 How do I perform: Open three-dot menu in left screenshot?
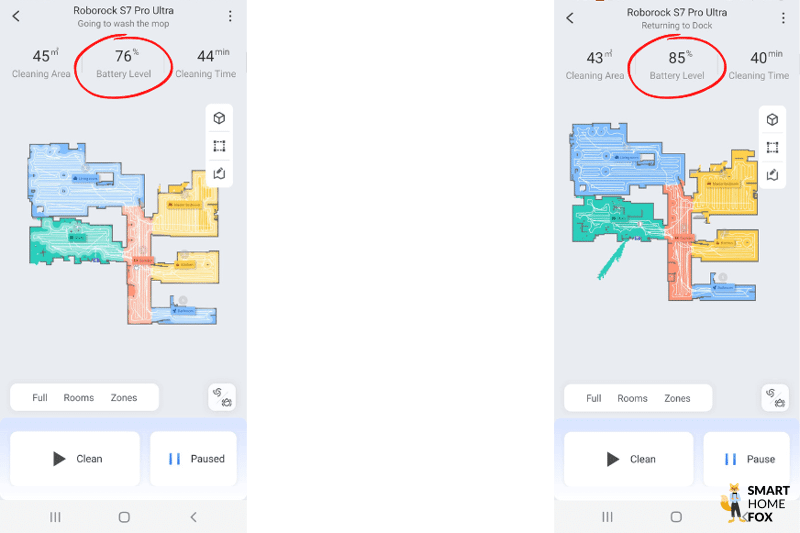coord(230,16)
